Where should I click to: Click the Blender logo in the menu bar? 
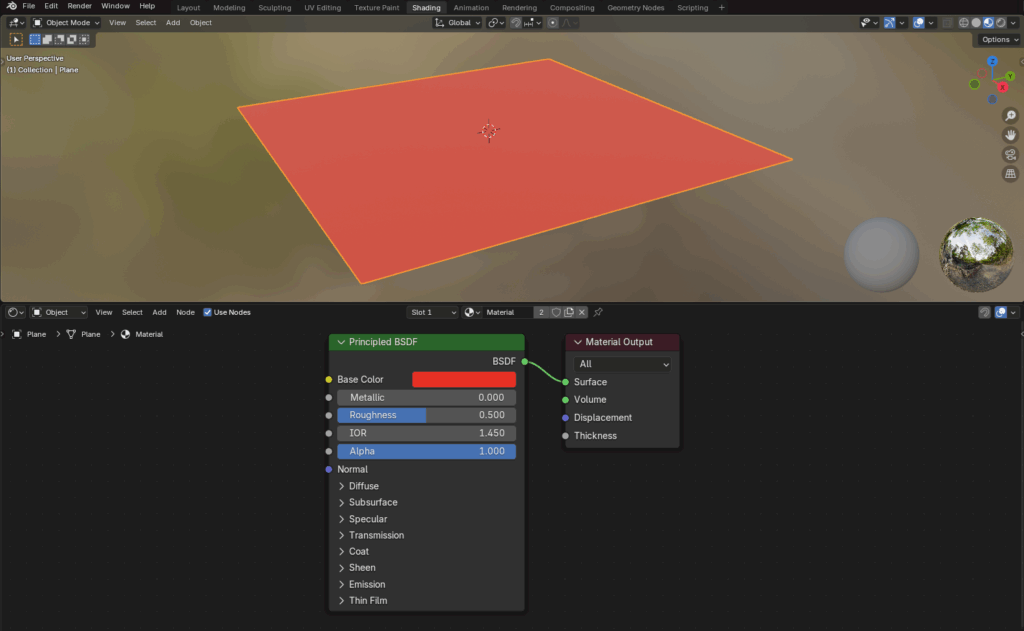click(x=11, y=6)
